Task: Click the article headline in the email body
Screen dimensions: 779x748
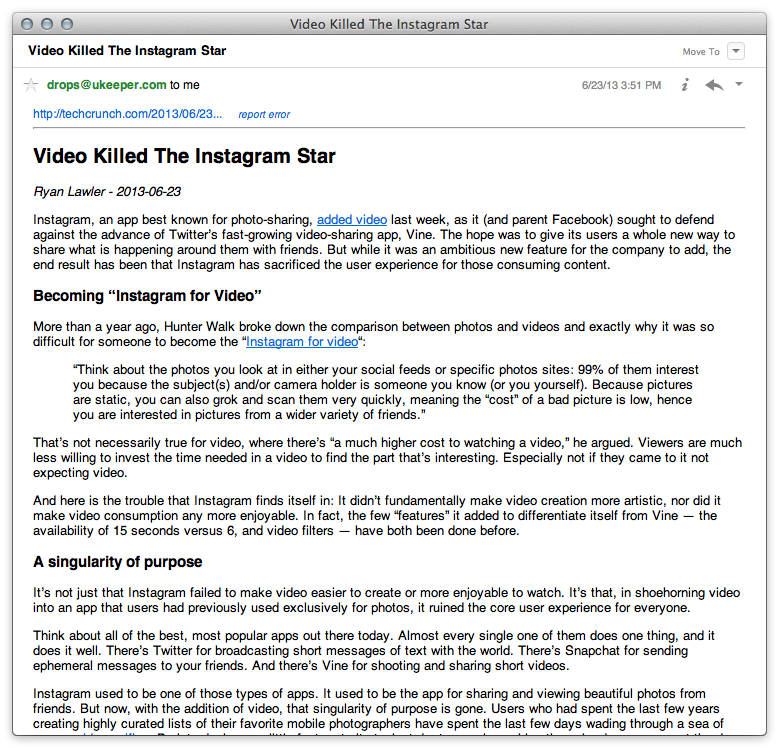Action: pos(184,156)
